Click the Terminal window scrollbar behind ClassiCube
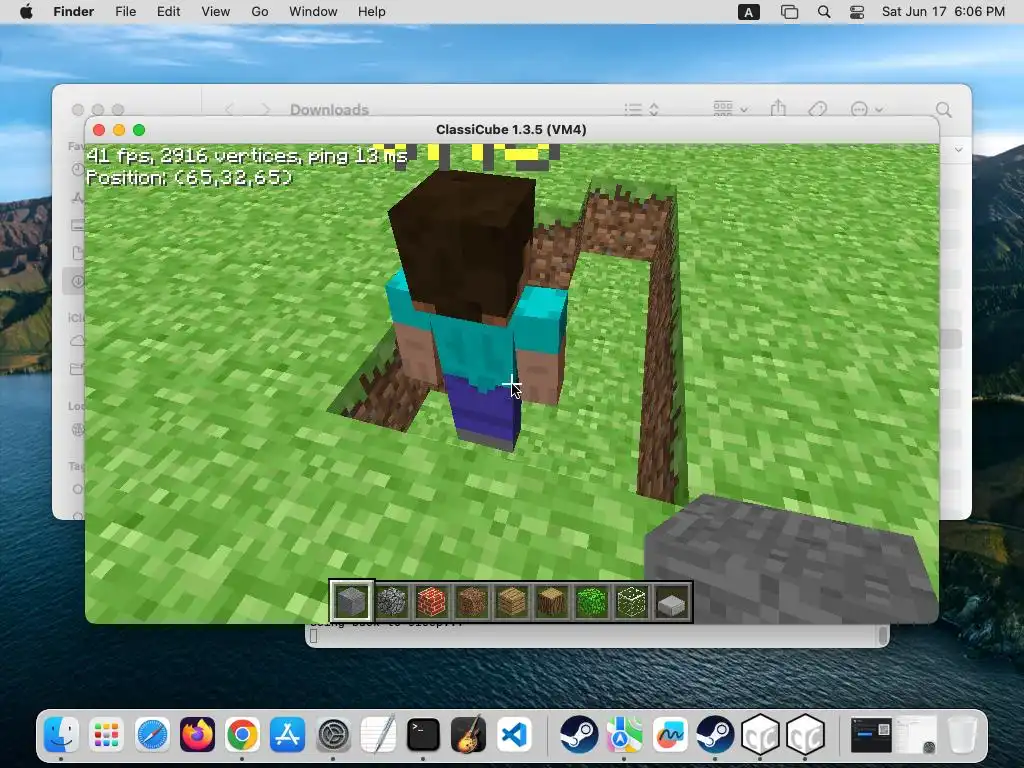Screen dimensions: 1024x768 [x=883, y=635]
